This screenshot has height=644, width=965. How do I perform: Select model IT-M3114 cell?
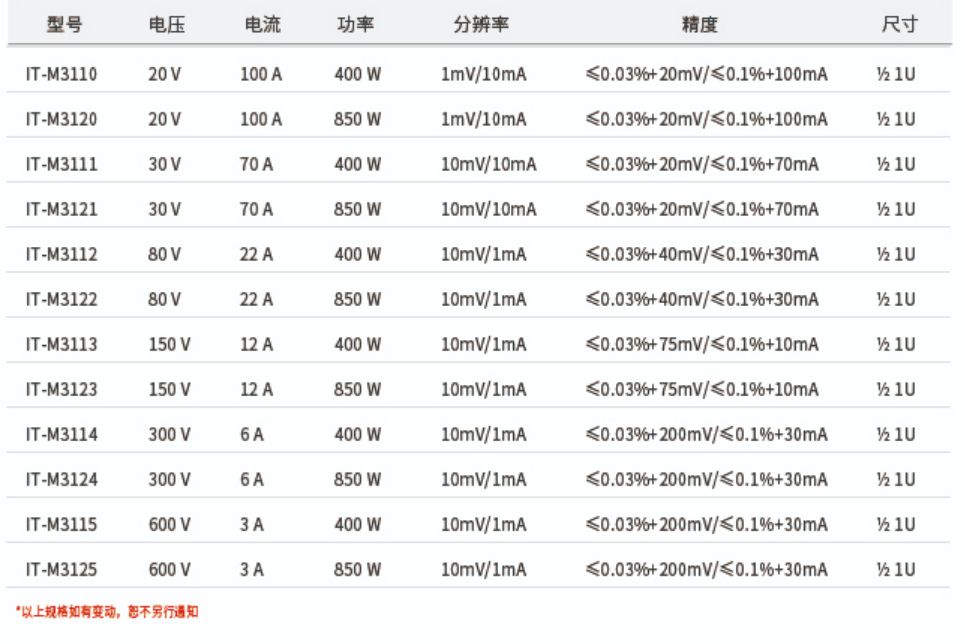point(62,435)
